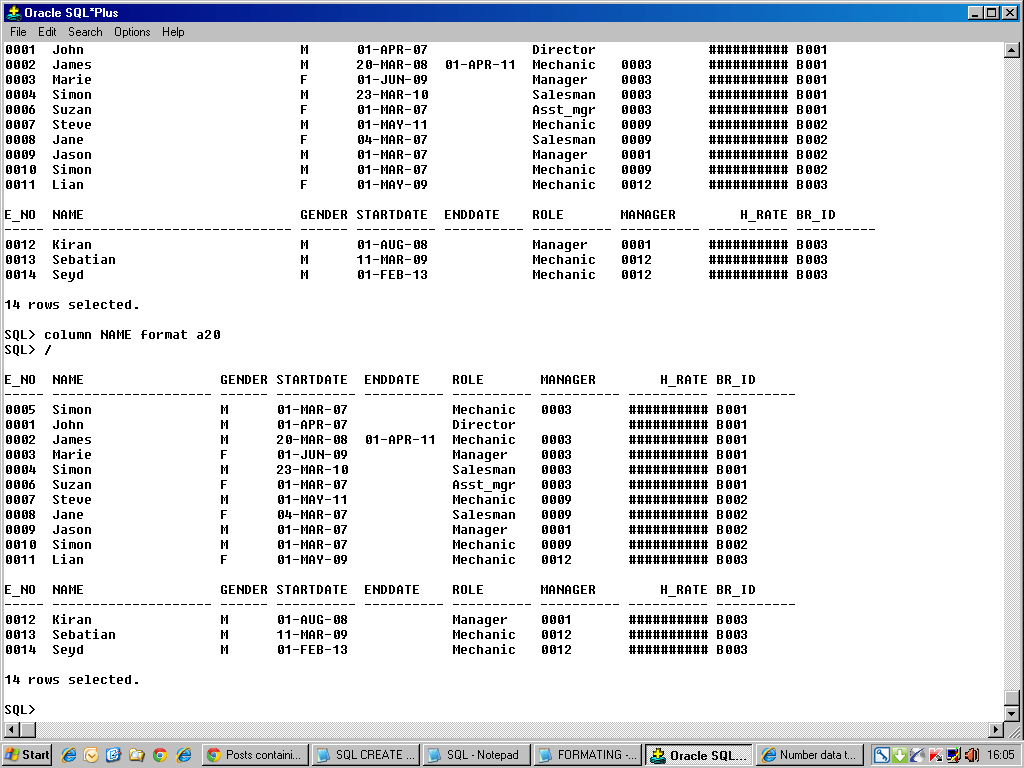Screen dimensions: 1024x768
Task: Click the horizontal scrollbar thumb
Action: (x=28, y=729)
